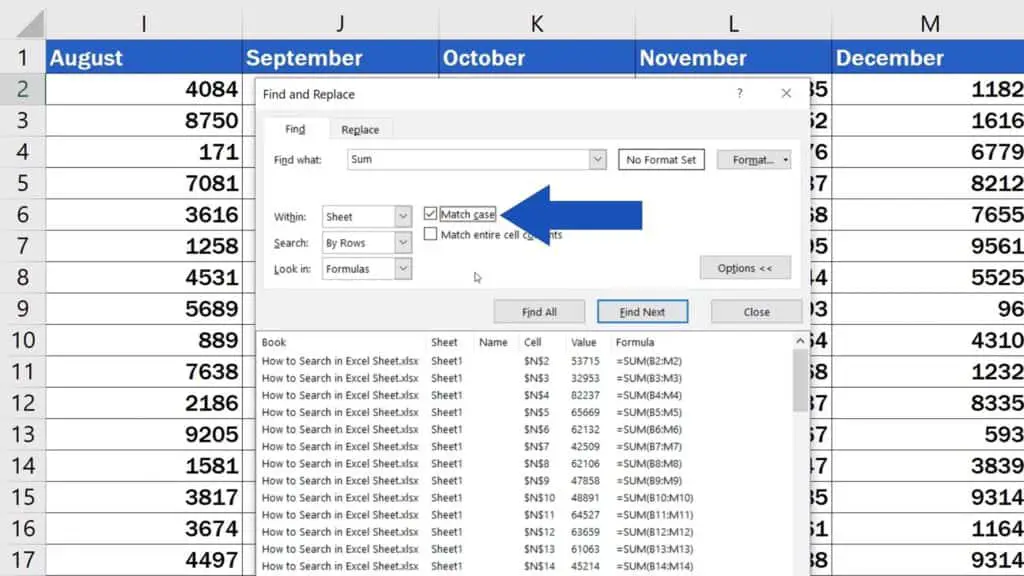Select result row for cell $N$2

coord(526,360)
